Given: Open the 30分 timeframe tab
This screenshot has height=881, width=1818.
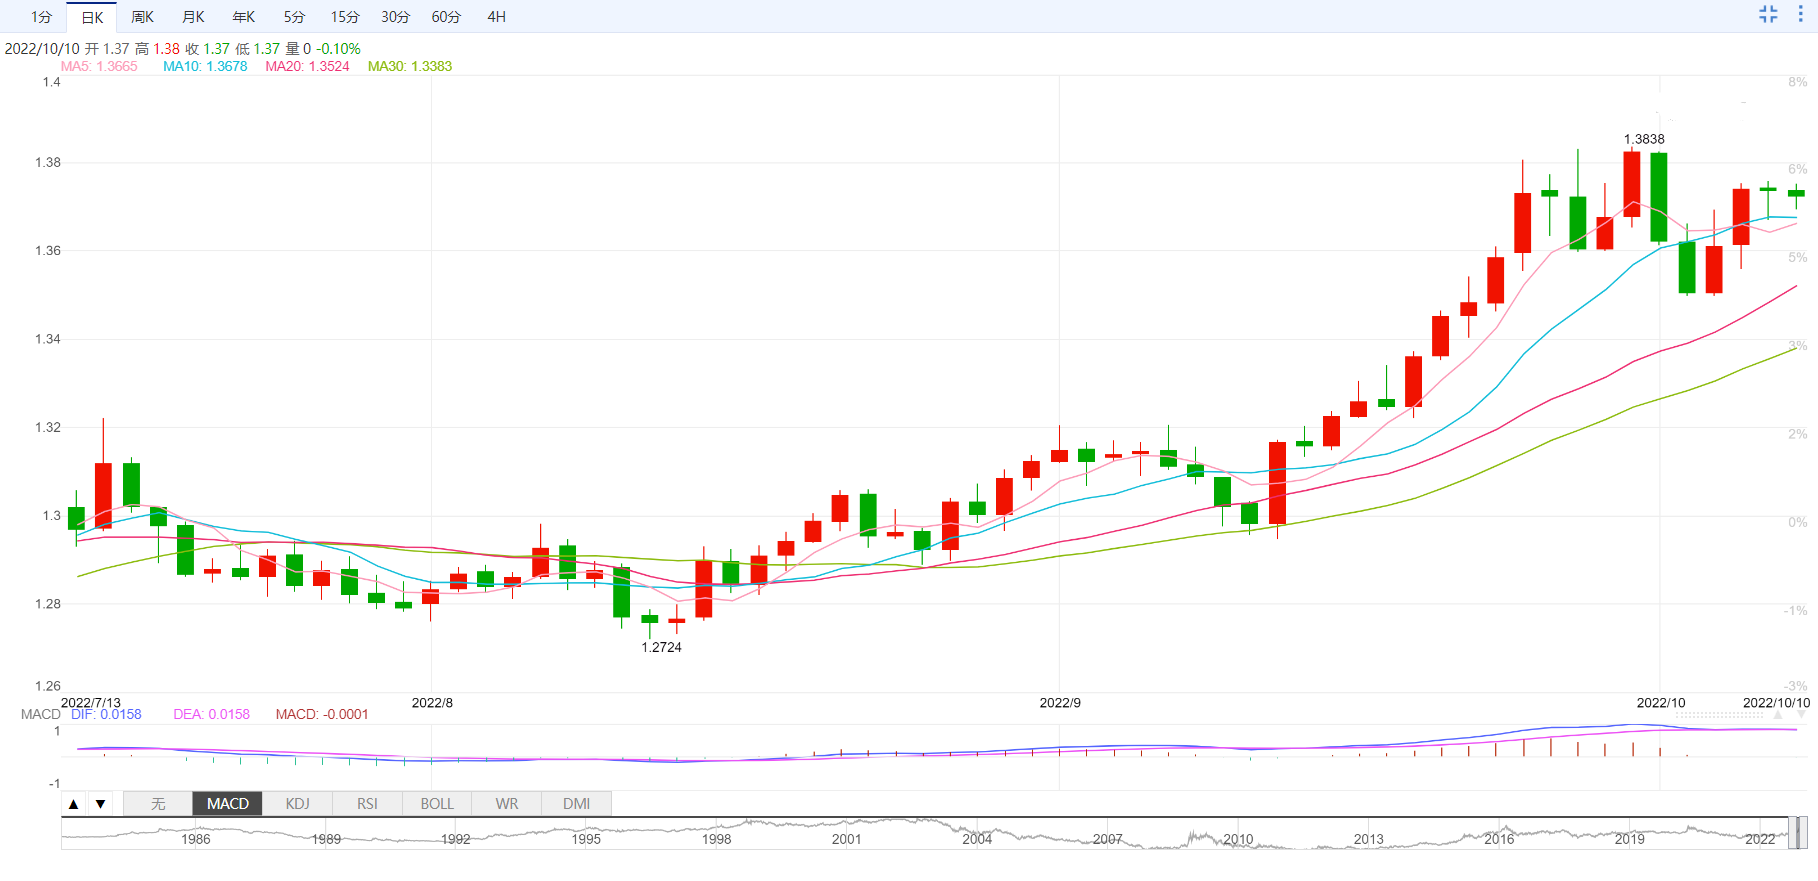Looking at the screenshot, I should (395, 17).
